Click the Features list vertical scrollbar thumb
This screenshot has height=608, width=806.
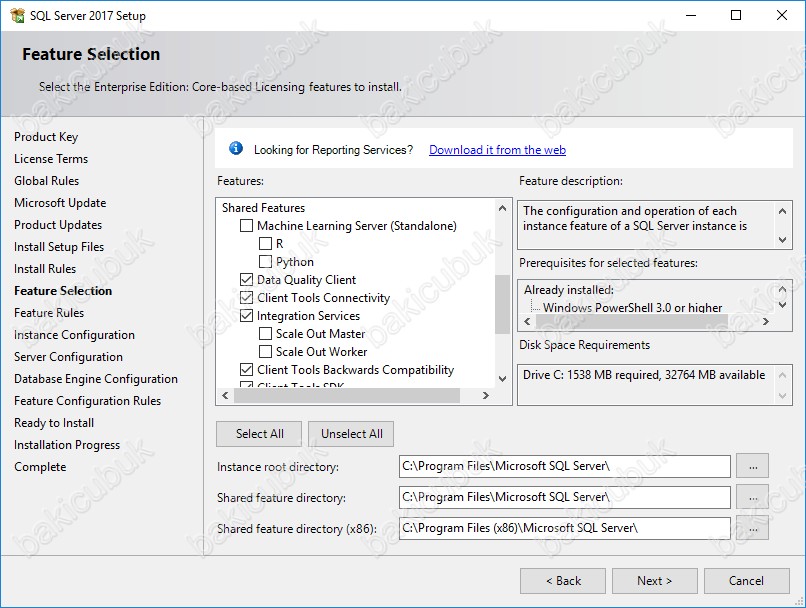(x=502, y=304)
